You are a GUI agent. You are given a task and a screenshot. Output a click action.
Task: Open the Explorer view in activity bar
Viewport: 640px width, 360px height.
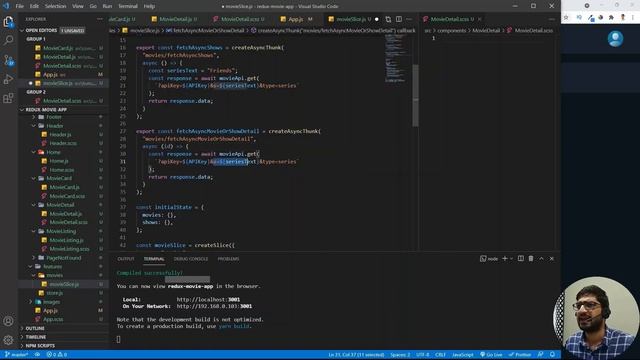tap(8, 21)
